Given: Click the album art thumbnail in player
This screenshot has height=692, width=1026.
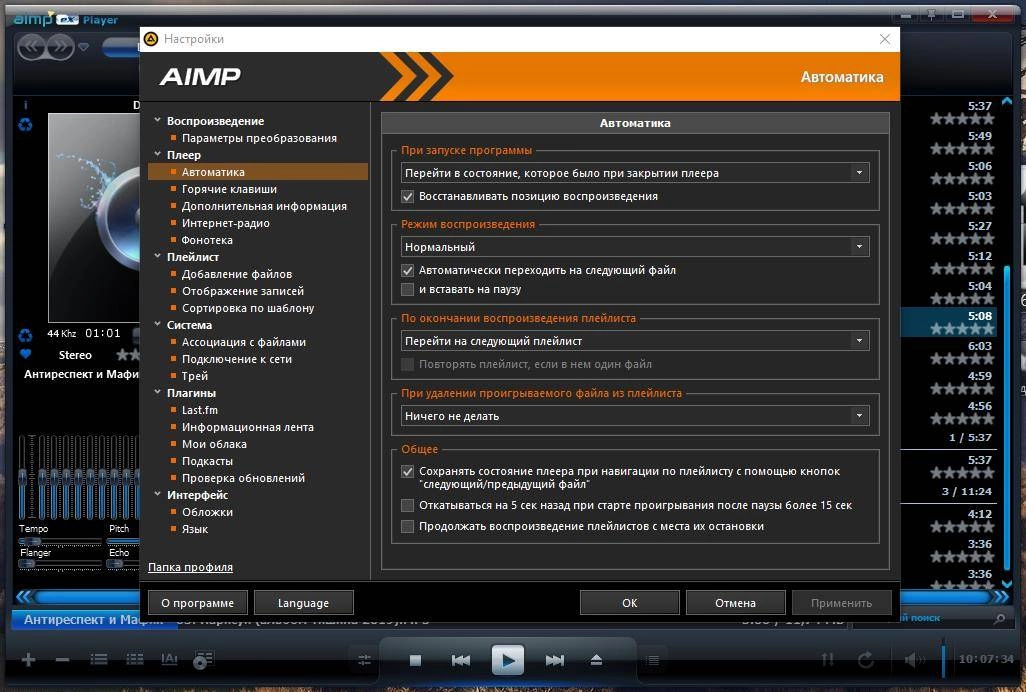Looking at the screenshot, I should pos(94,216).
